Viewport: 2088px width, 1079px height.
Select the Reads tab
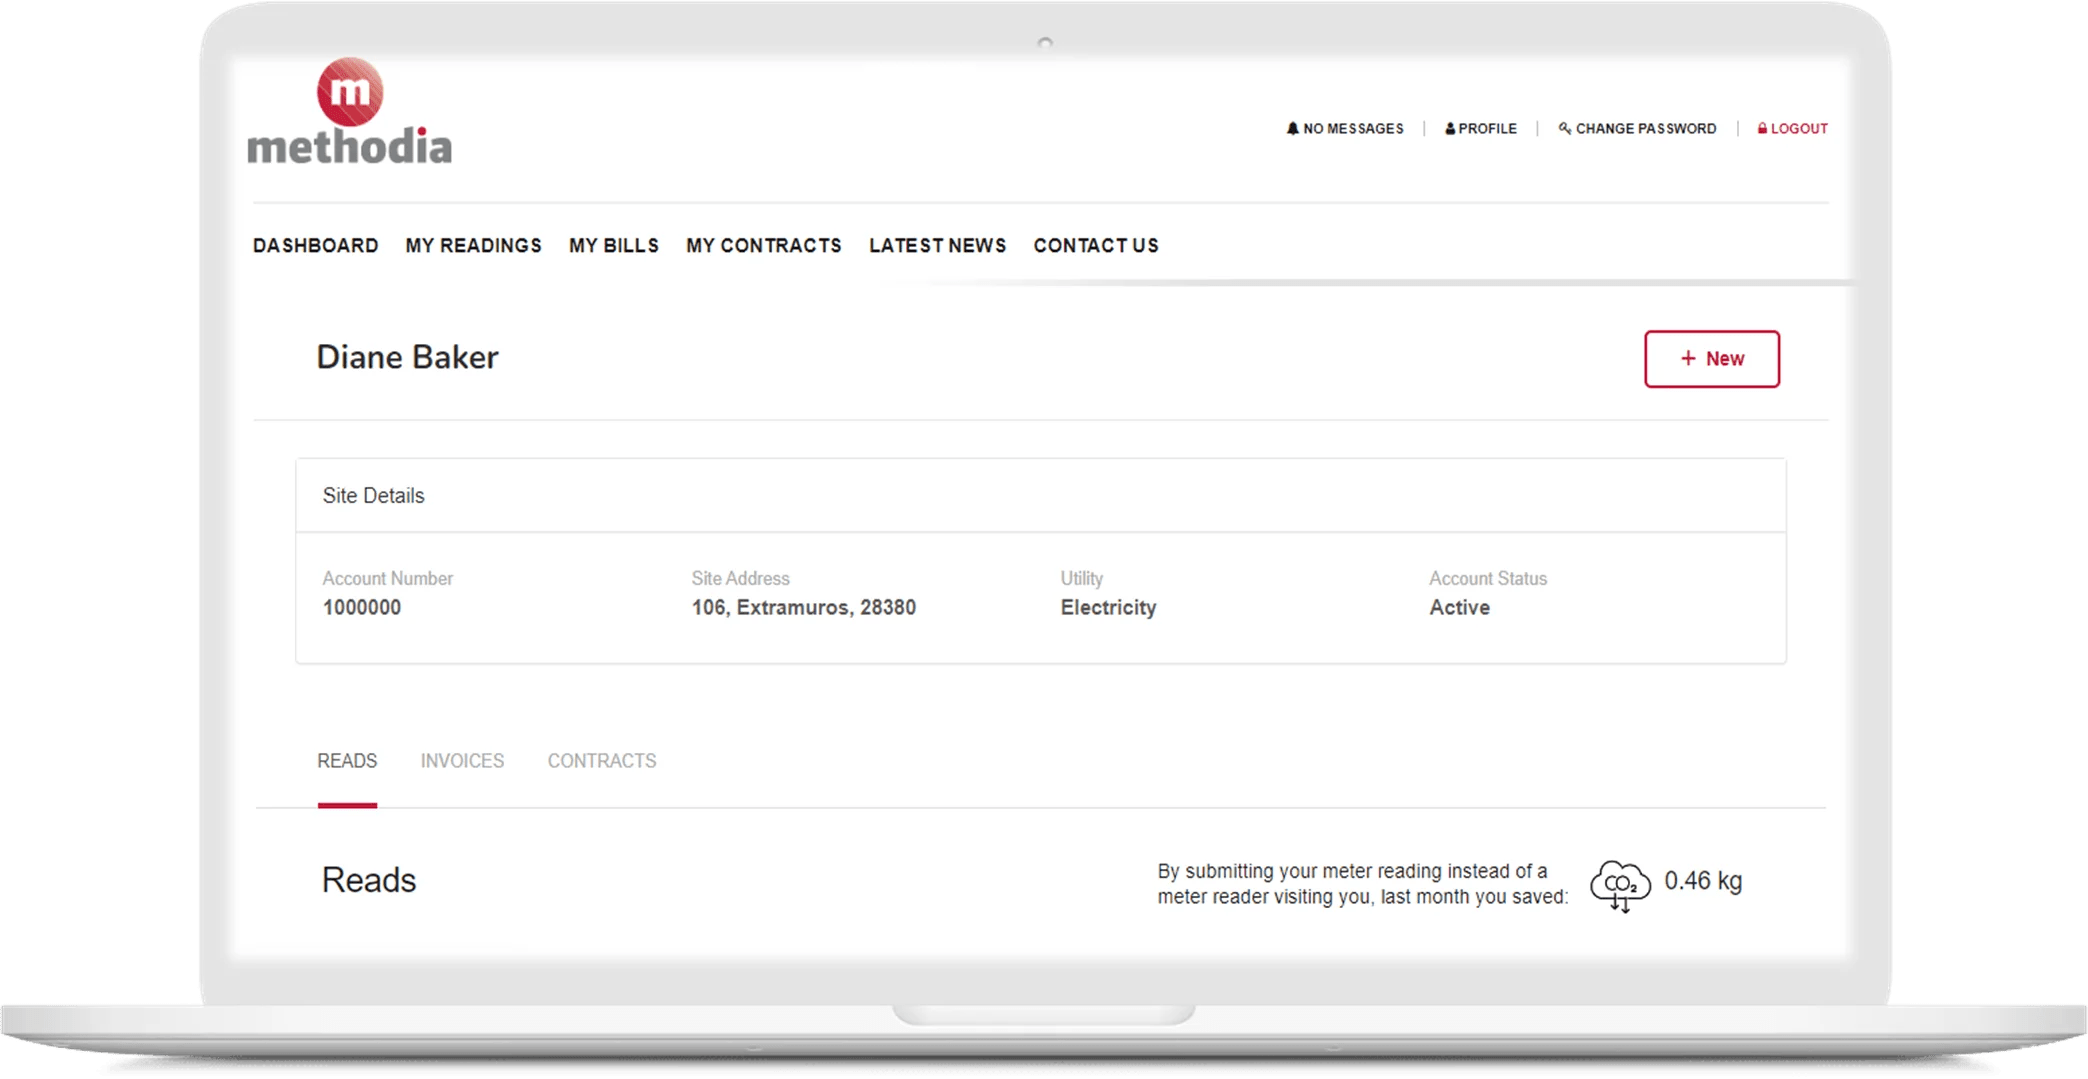click(347, 761)
